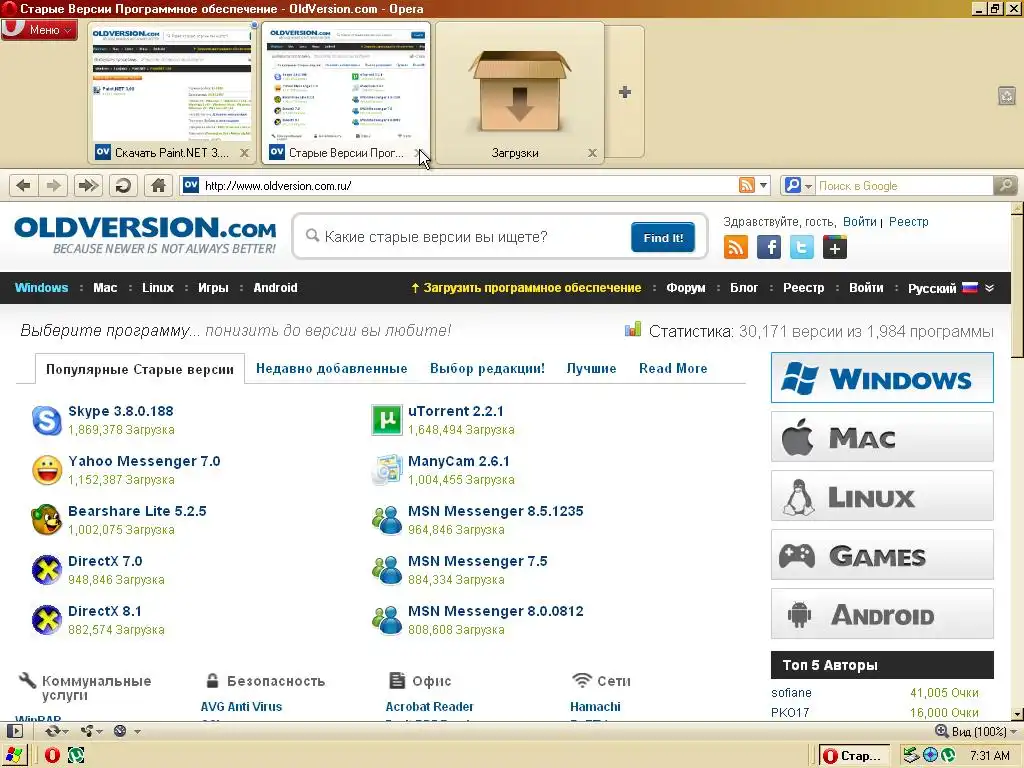Click the Games platform banner

(x=882, y=555)
